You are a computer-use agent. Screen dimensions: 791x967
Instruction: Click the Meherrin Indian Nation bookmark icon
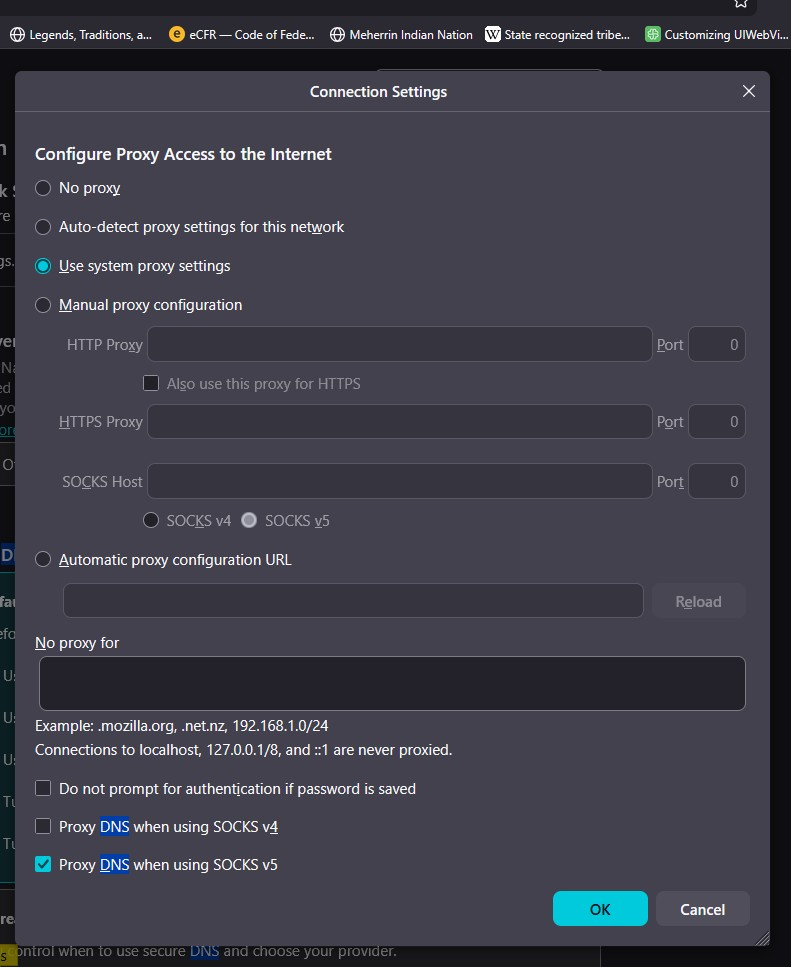point(337,34)
